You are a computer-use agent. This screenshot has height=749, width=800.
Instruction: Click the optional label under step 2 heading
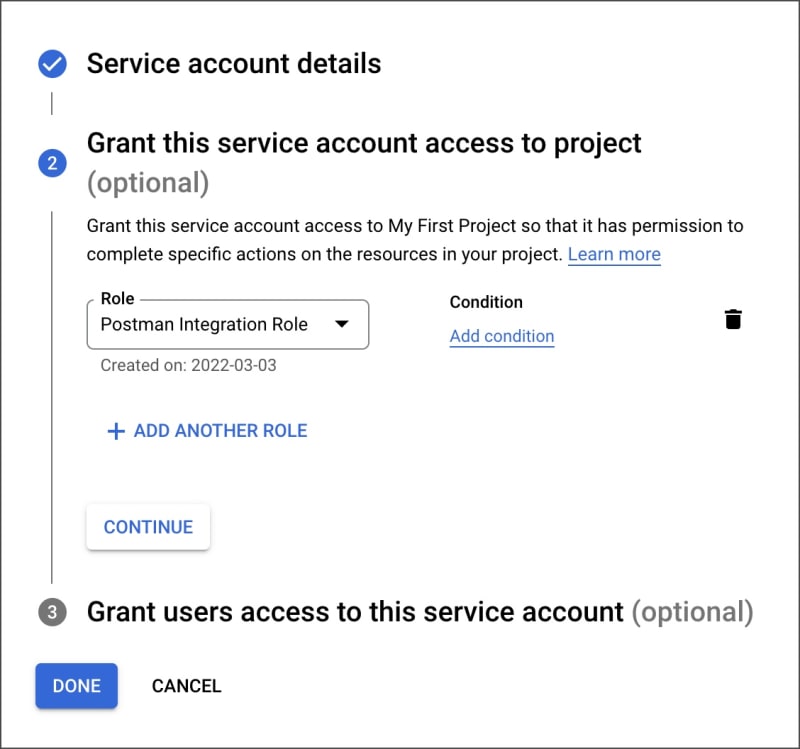pos(148,183)
